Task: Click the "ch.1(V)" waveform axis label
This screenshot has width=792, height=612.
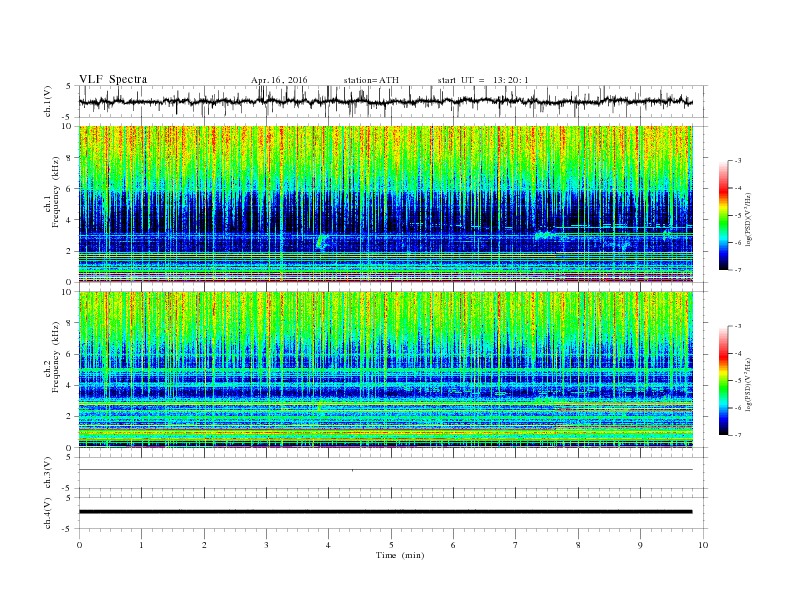Action: tap(47, 101)
